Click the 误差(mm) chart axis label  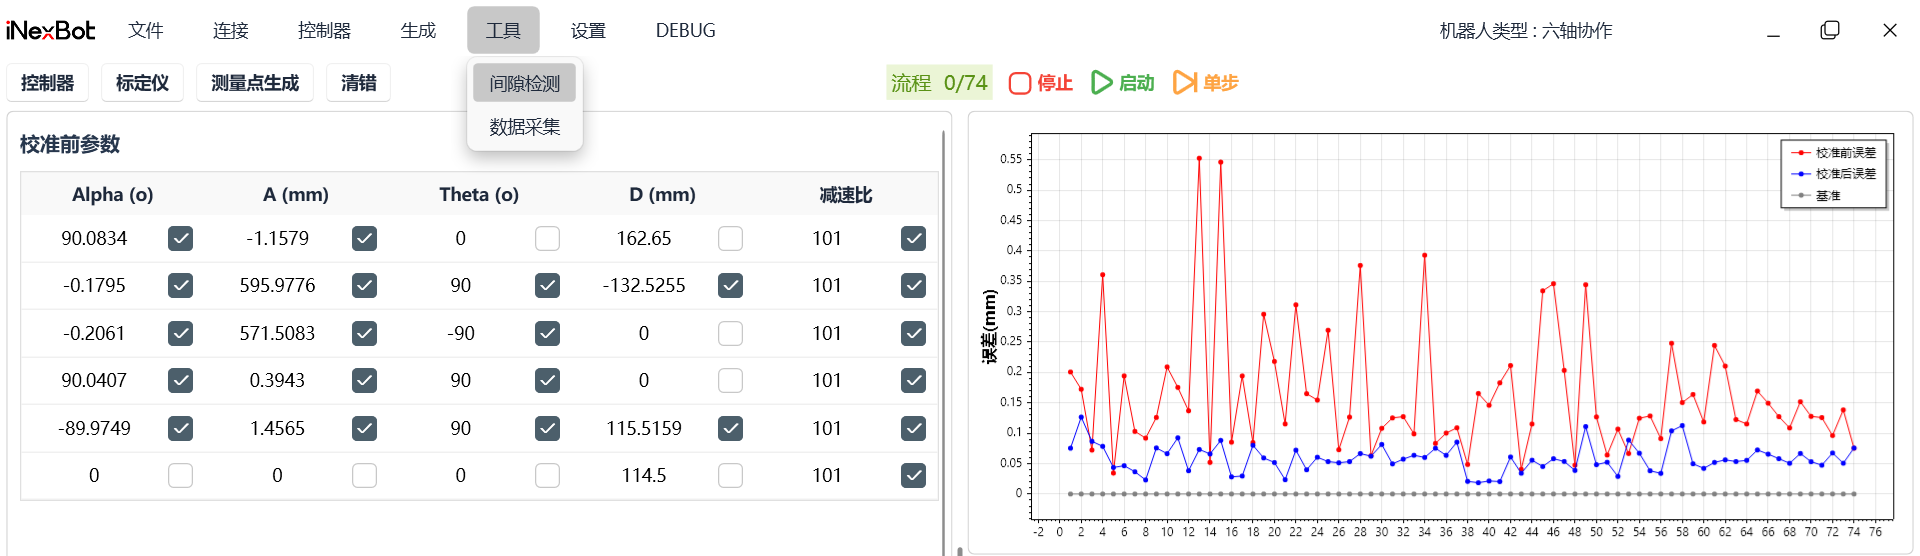point(990,327)
